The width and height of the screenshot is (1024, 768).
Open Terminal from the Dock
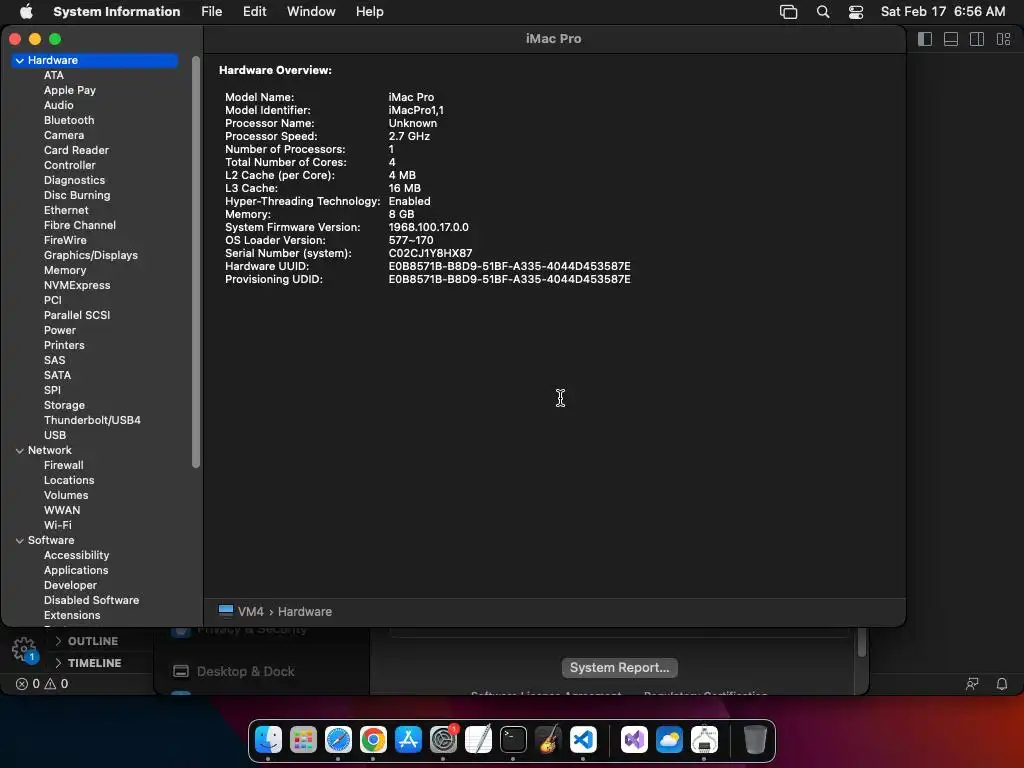(513, 740)
